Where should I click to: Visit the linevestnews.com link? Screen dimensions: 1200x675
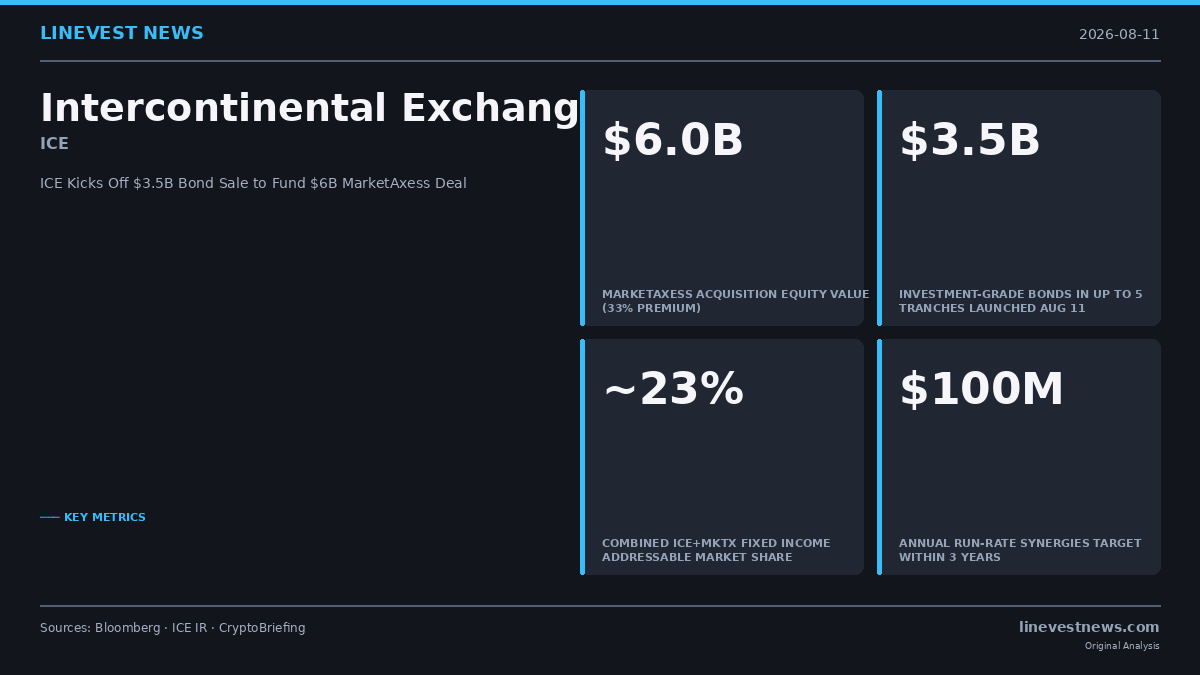click(1089, 628)
